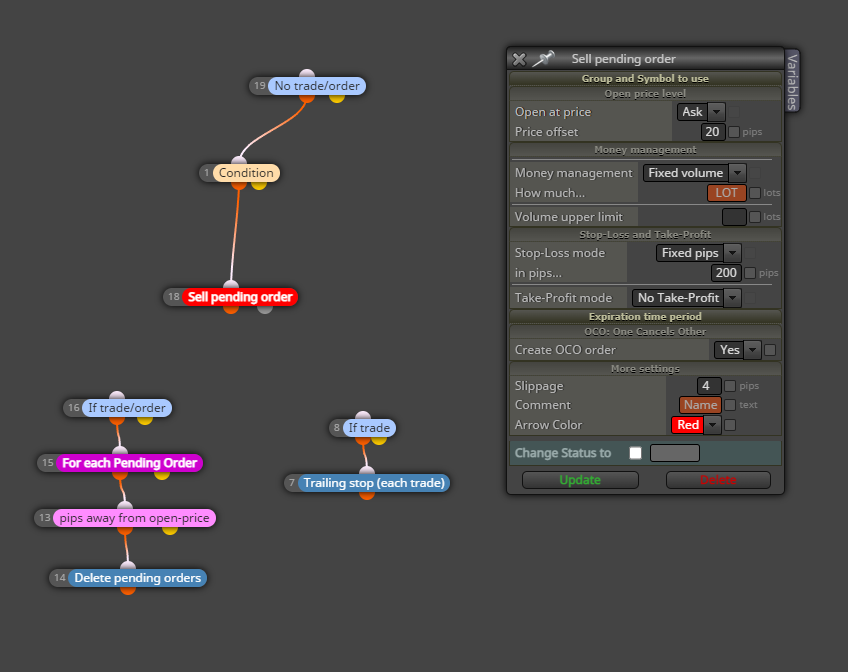Toggle the Slippage pips checkbox
Image resolution: width=848 pixels, height=672 pixels.
730,386
